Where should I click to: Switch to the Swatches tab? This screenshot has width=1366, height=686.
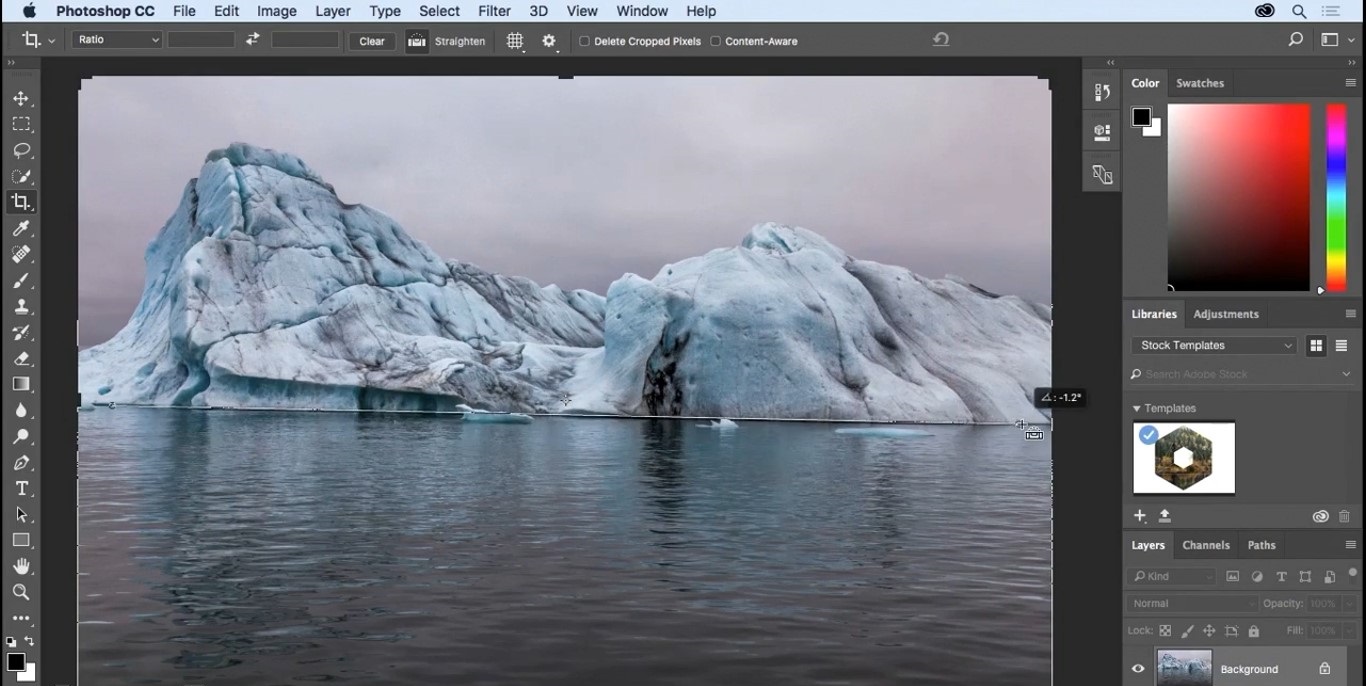coord(1200,83)
